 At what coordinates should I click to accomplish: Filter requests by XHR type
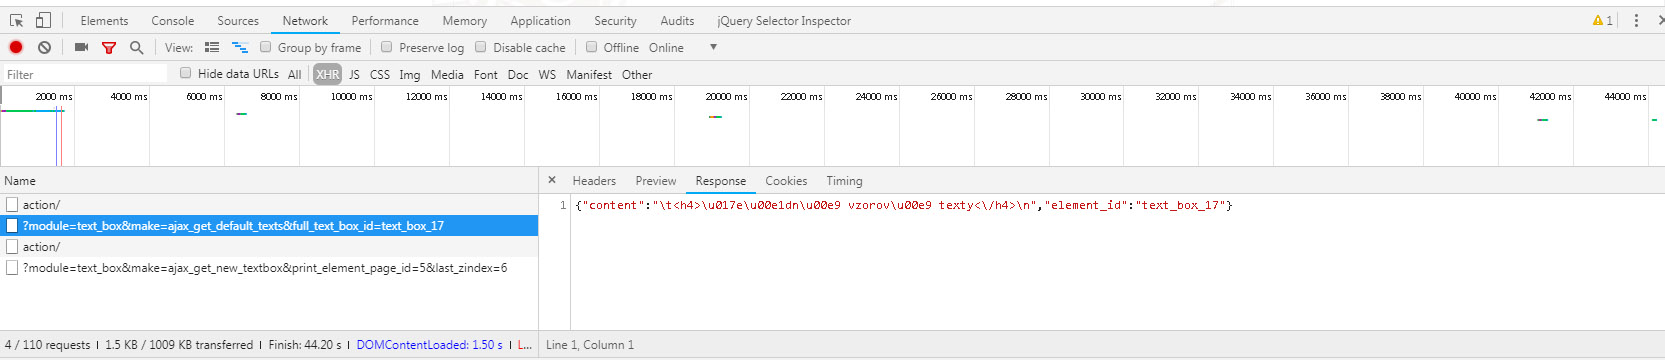(328, 74)
